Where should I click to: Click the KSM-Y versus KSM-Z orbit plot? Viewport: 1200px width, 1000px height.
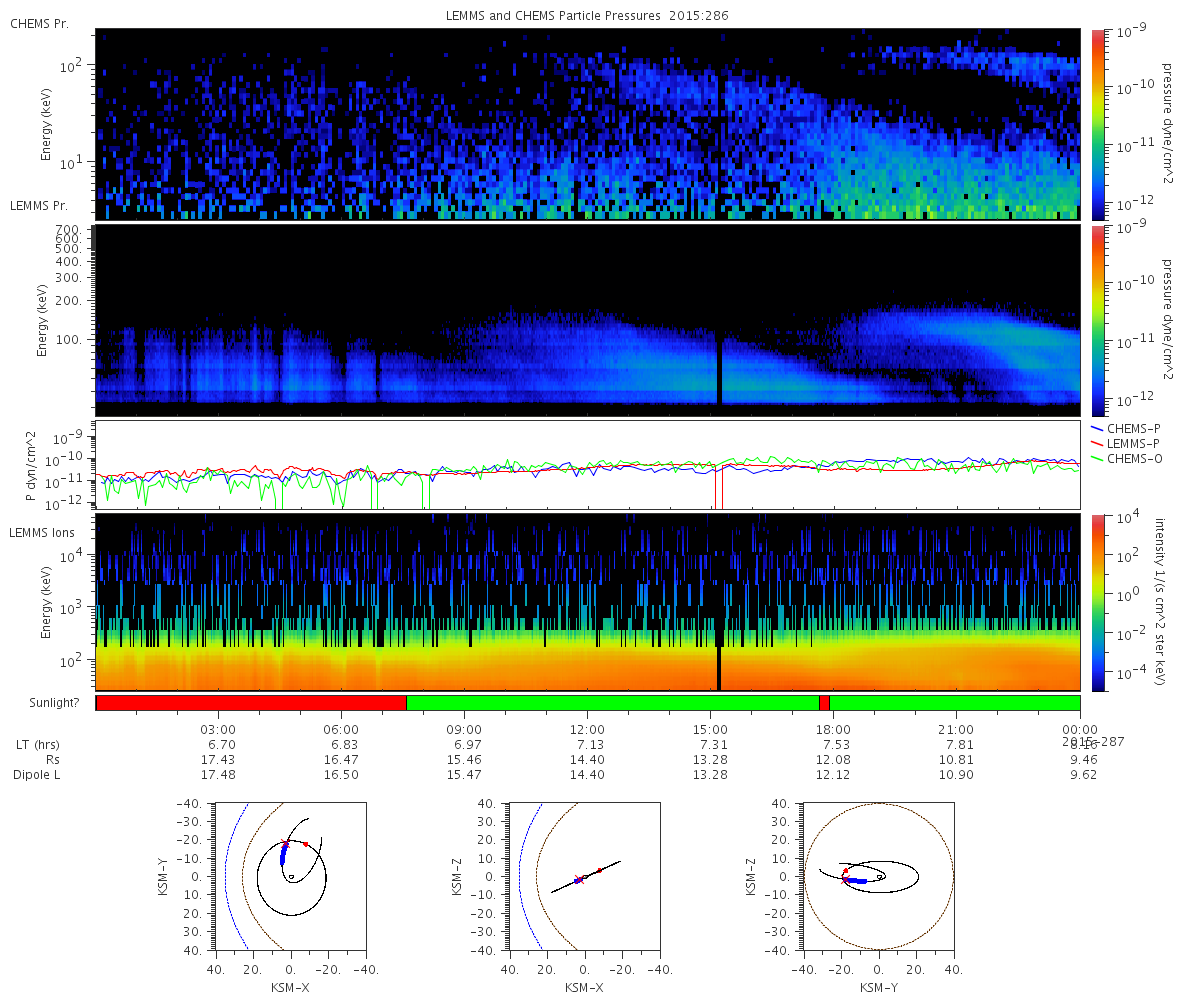(879, 876)
